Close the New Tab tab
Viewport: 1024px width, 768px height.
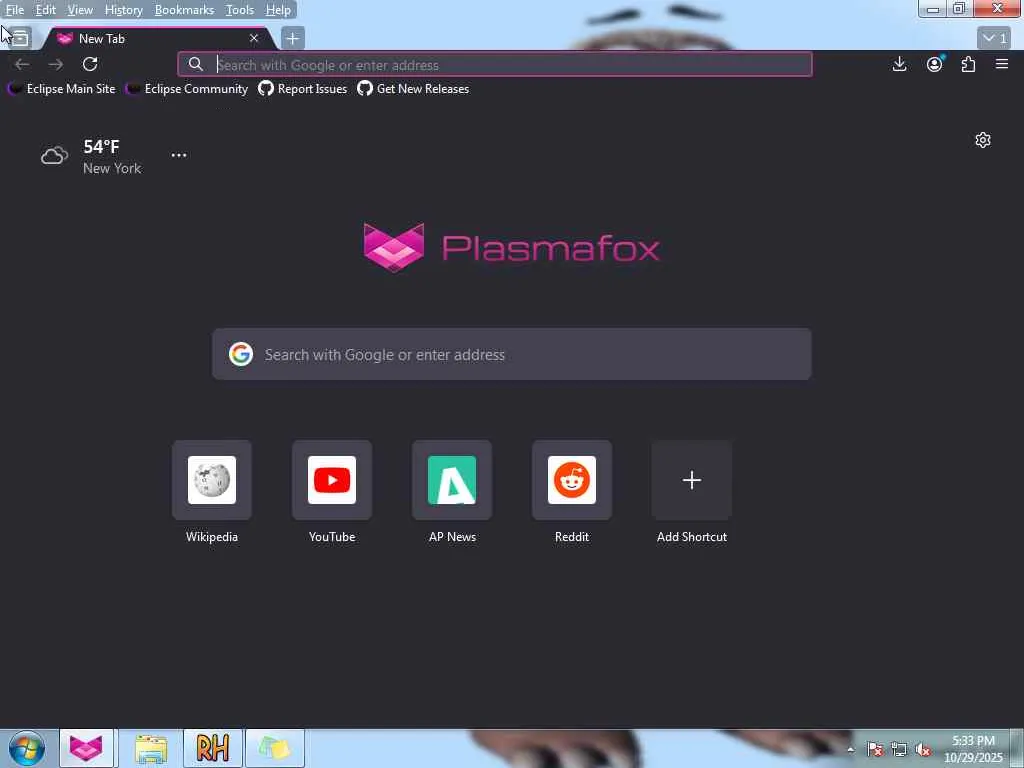coord(254,39)
